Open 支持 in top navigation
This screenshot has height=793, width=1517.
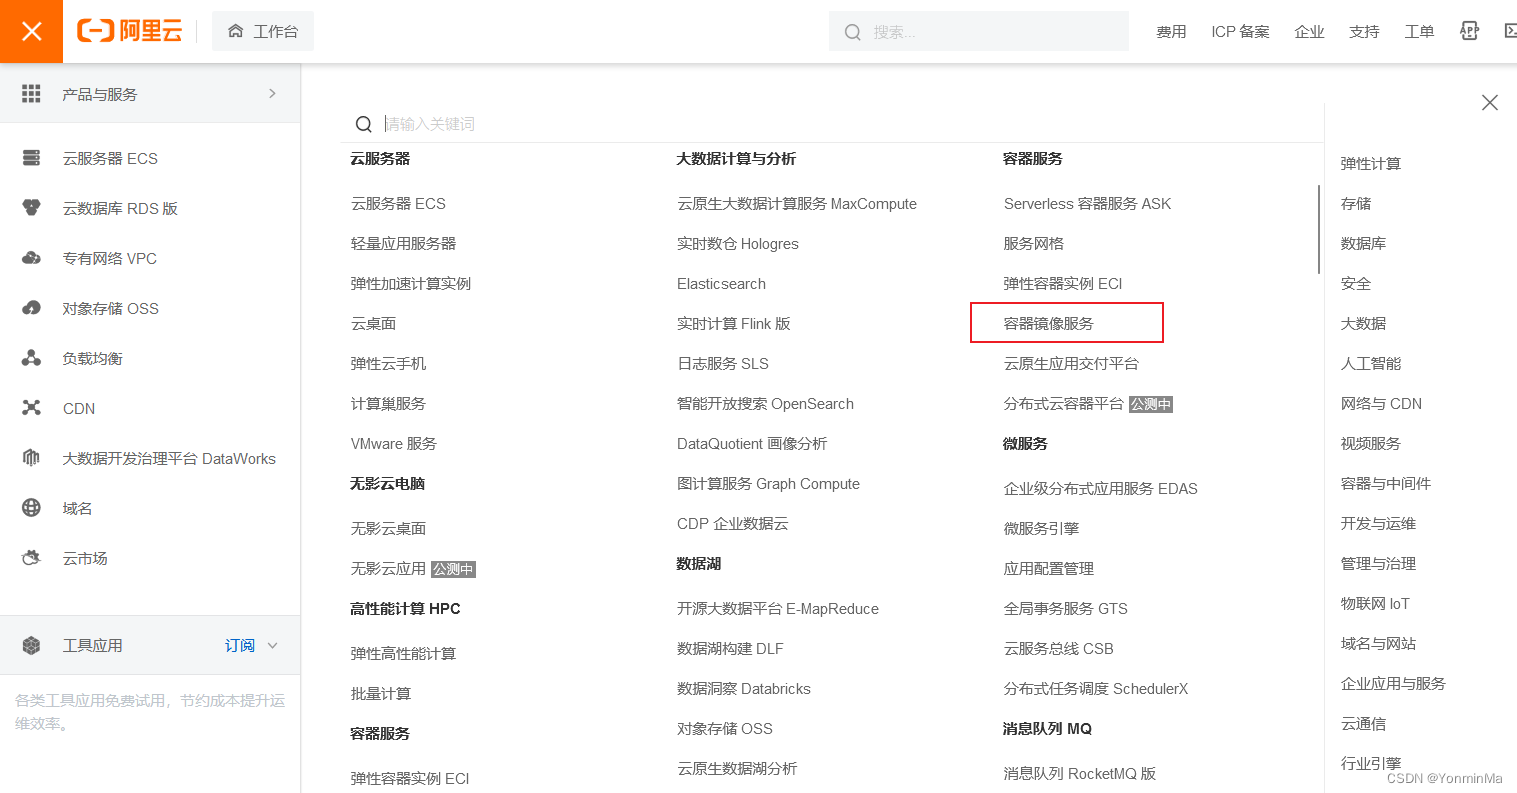tap(1364, 32)
